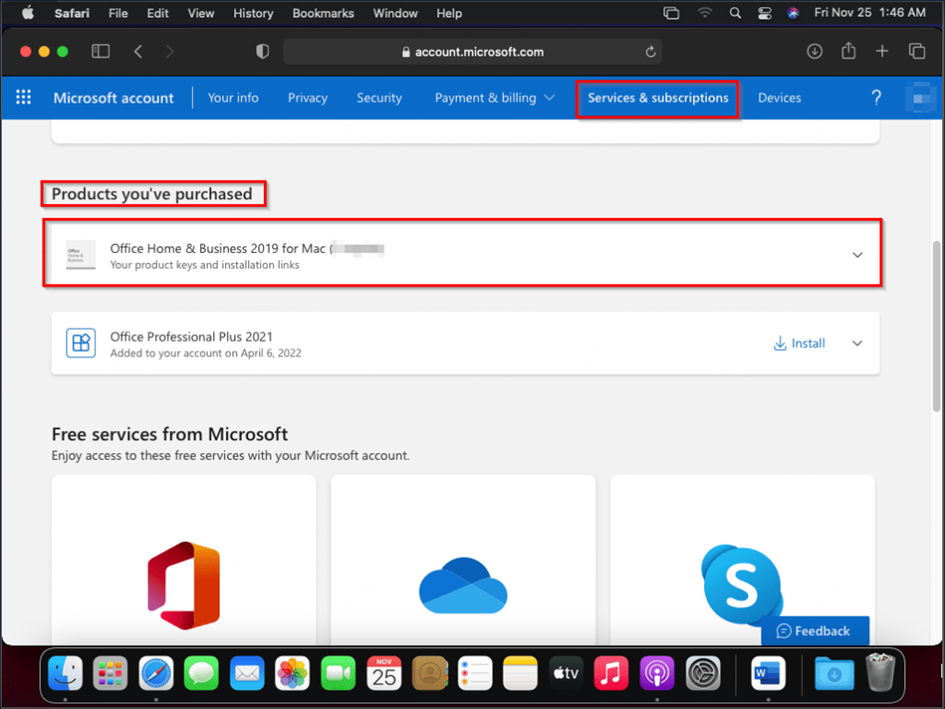This screenshot has height=709, width=945.
Task: Open the Payment & billing dropdown
Action: (x=494, y=98)
